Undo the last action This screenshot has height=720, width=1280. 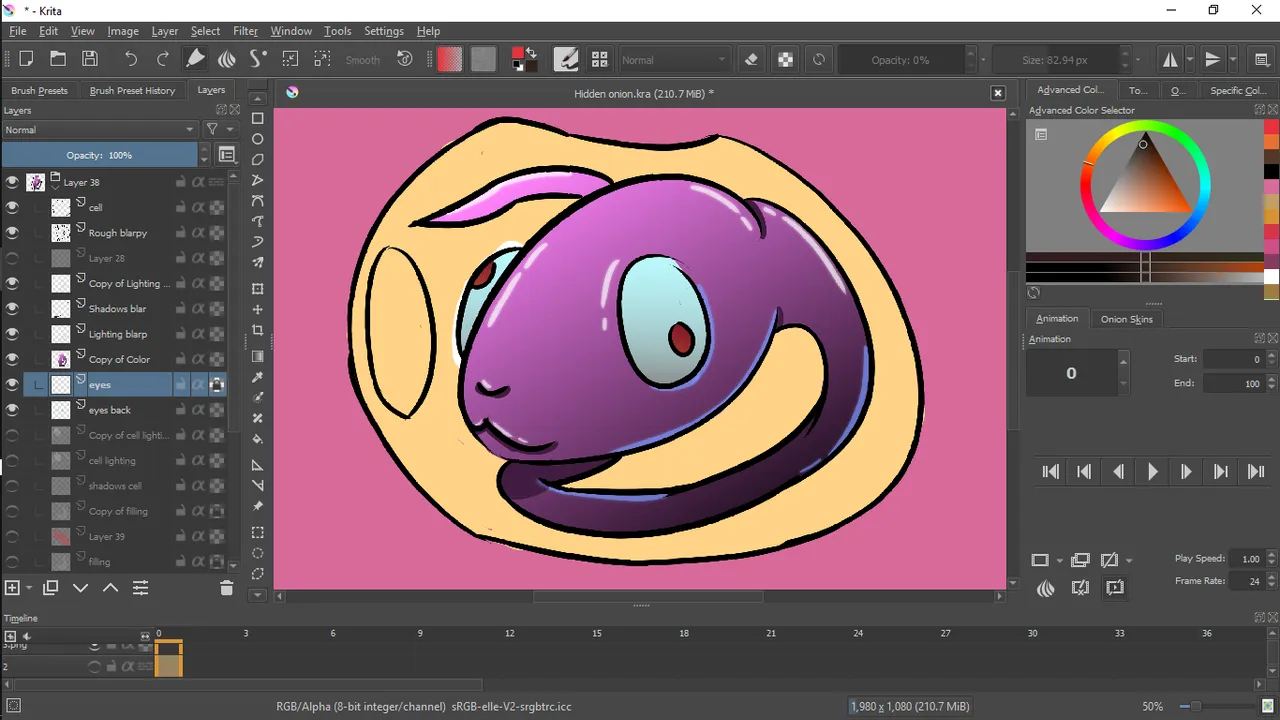pos(130,59)
